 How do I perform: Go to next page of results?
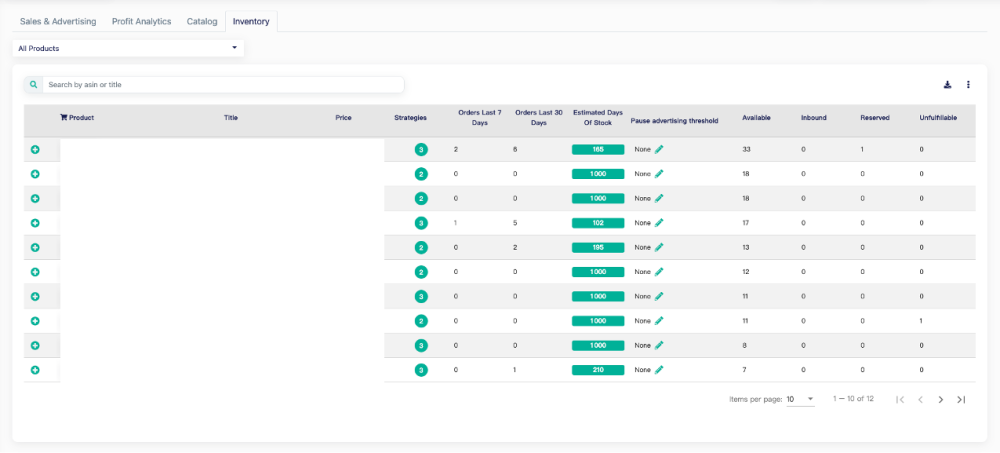pyautogui.click(x=940, y=399)
